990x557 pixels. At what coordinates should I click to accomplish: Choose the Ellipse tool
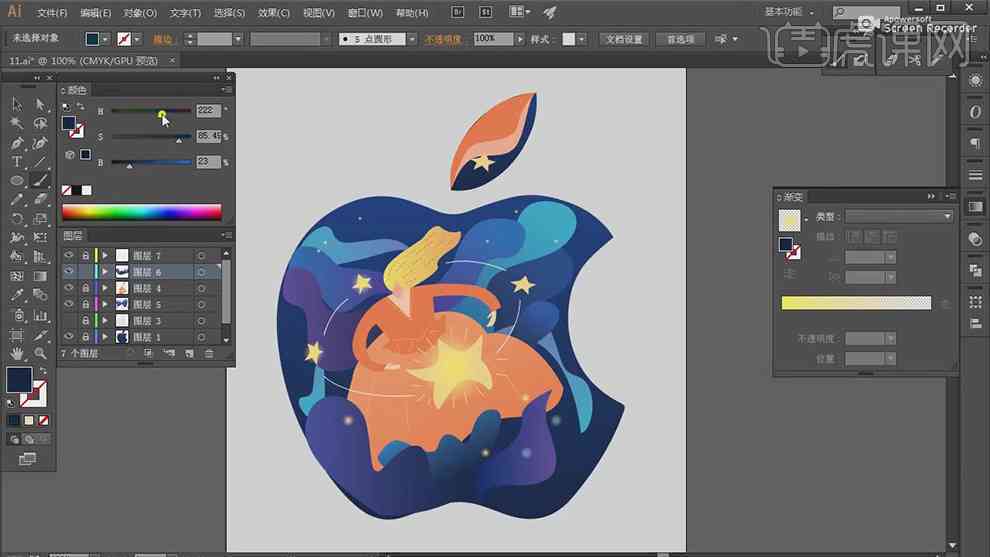pos(17,181)
